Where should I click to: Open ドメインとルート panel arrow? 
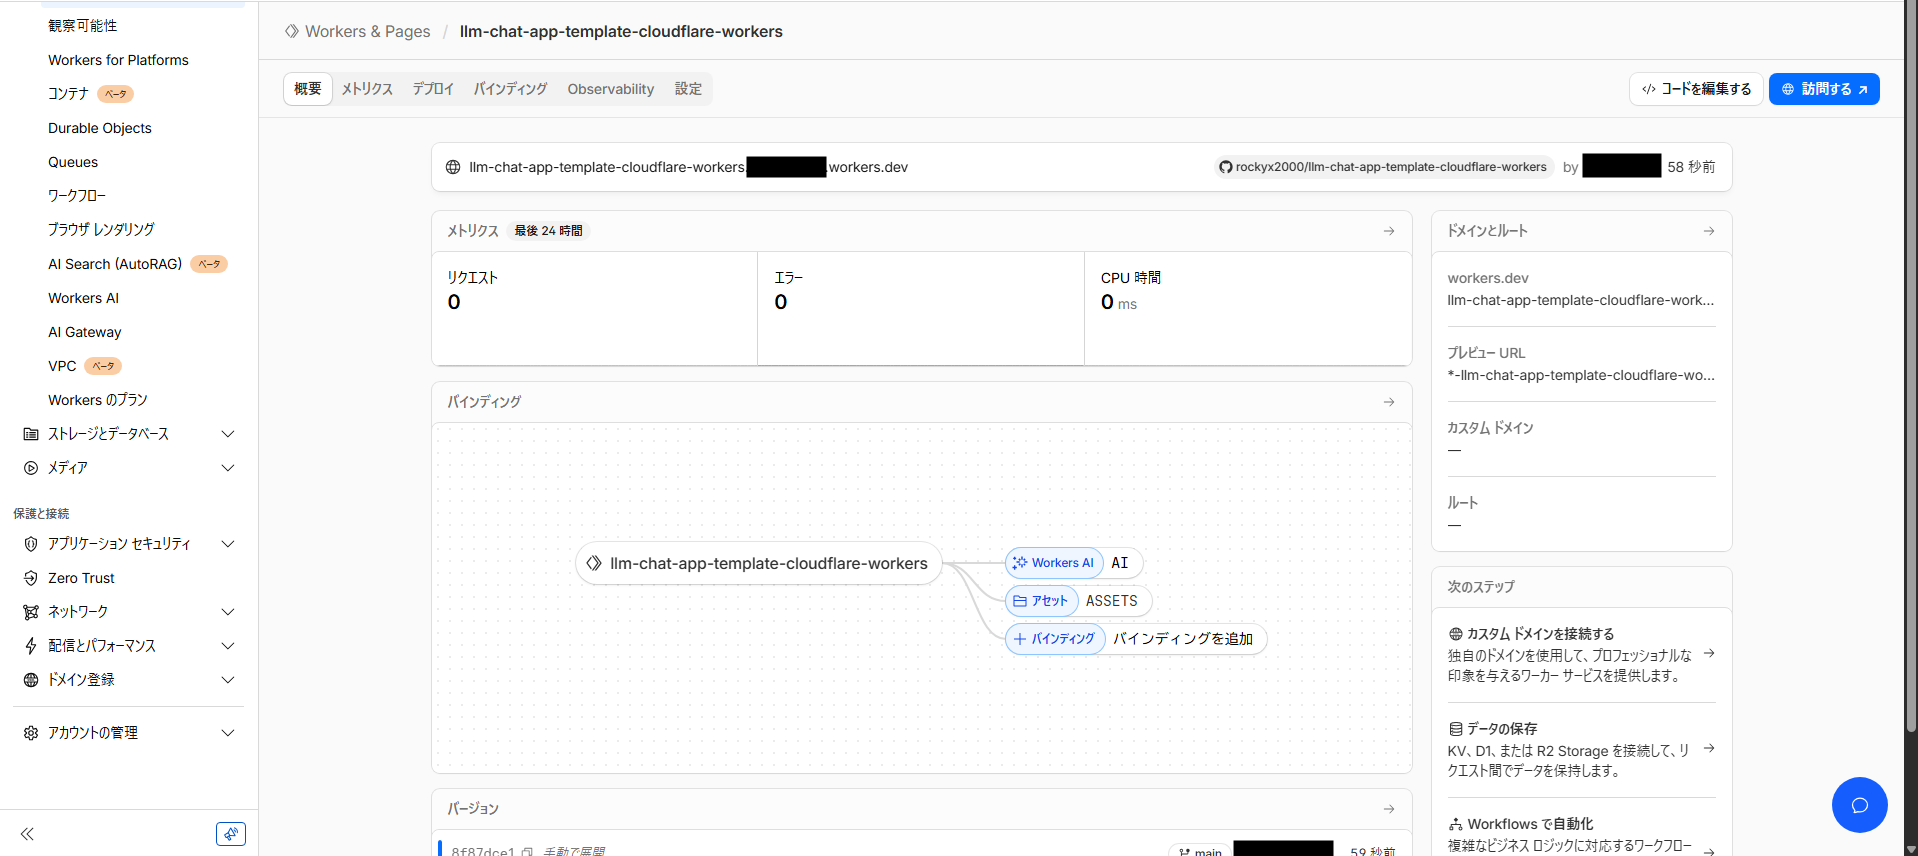1709,231
